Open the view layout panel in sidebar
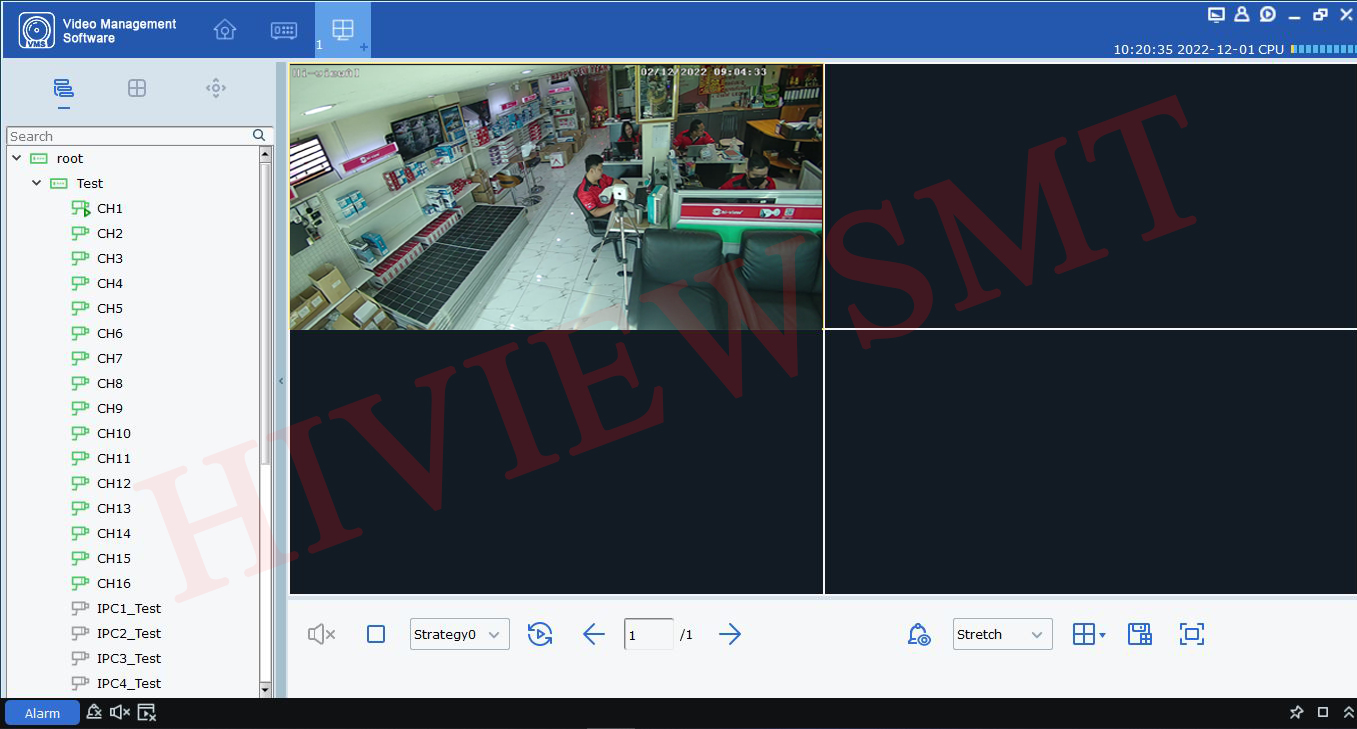Screen dimensions: 1357x729 [x=137, y=88]
